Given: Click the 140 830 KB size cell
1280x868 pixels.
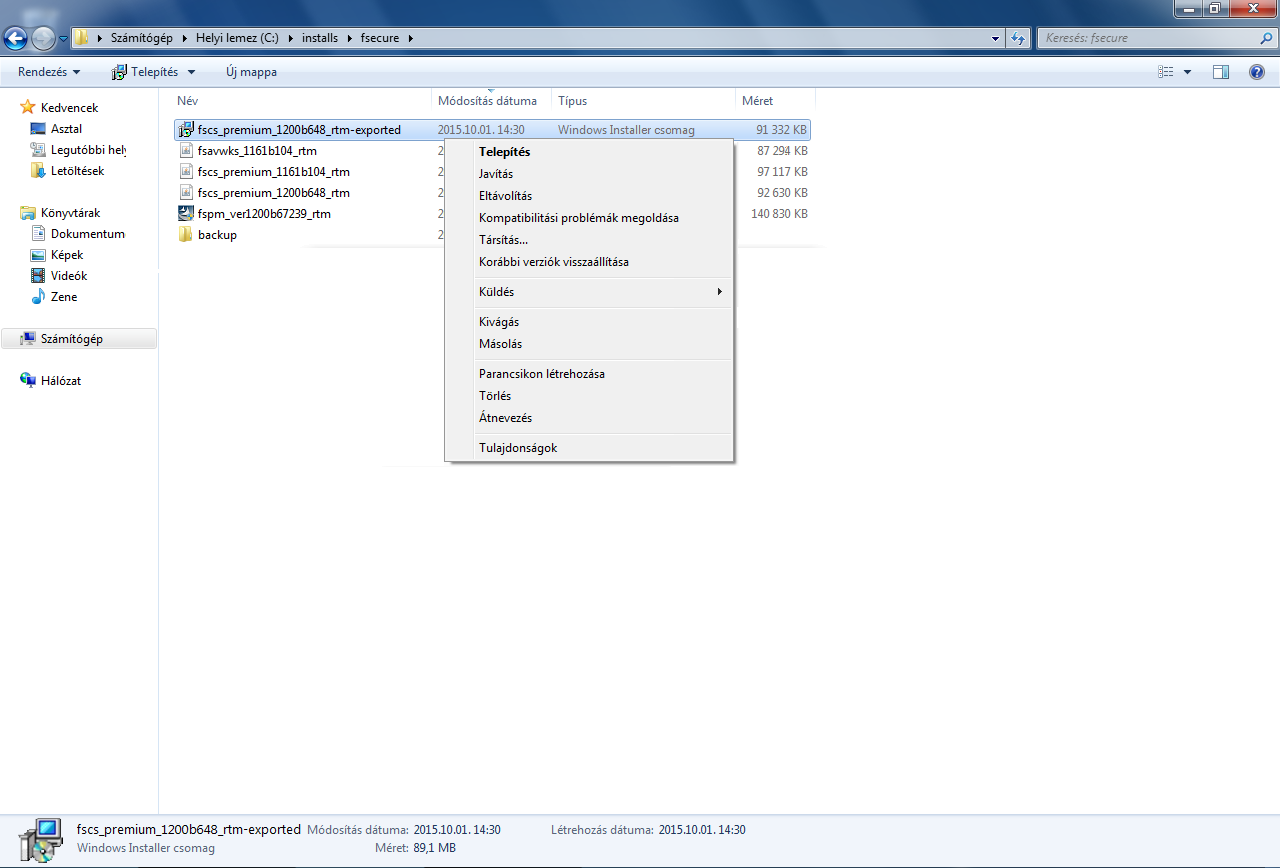Looking at the screenshot, I should point(780,214).
